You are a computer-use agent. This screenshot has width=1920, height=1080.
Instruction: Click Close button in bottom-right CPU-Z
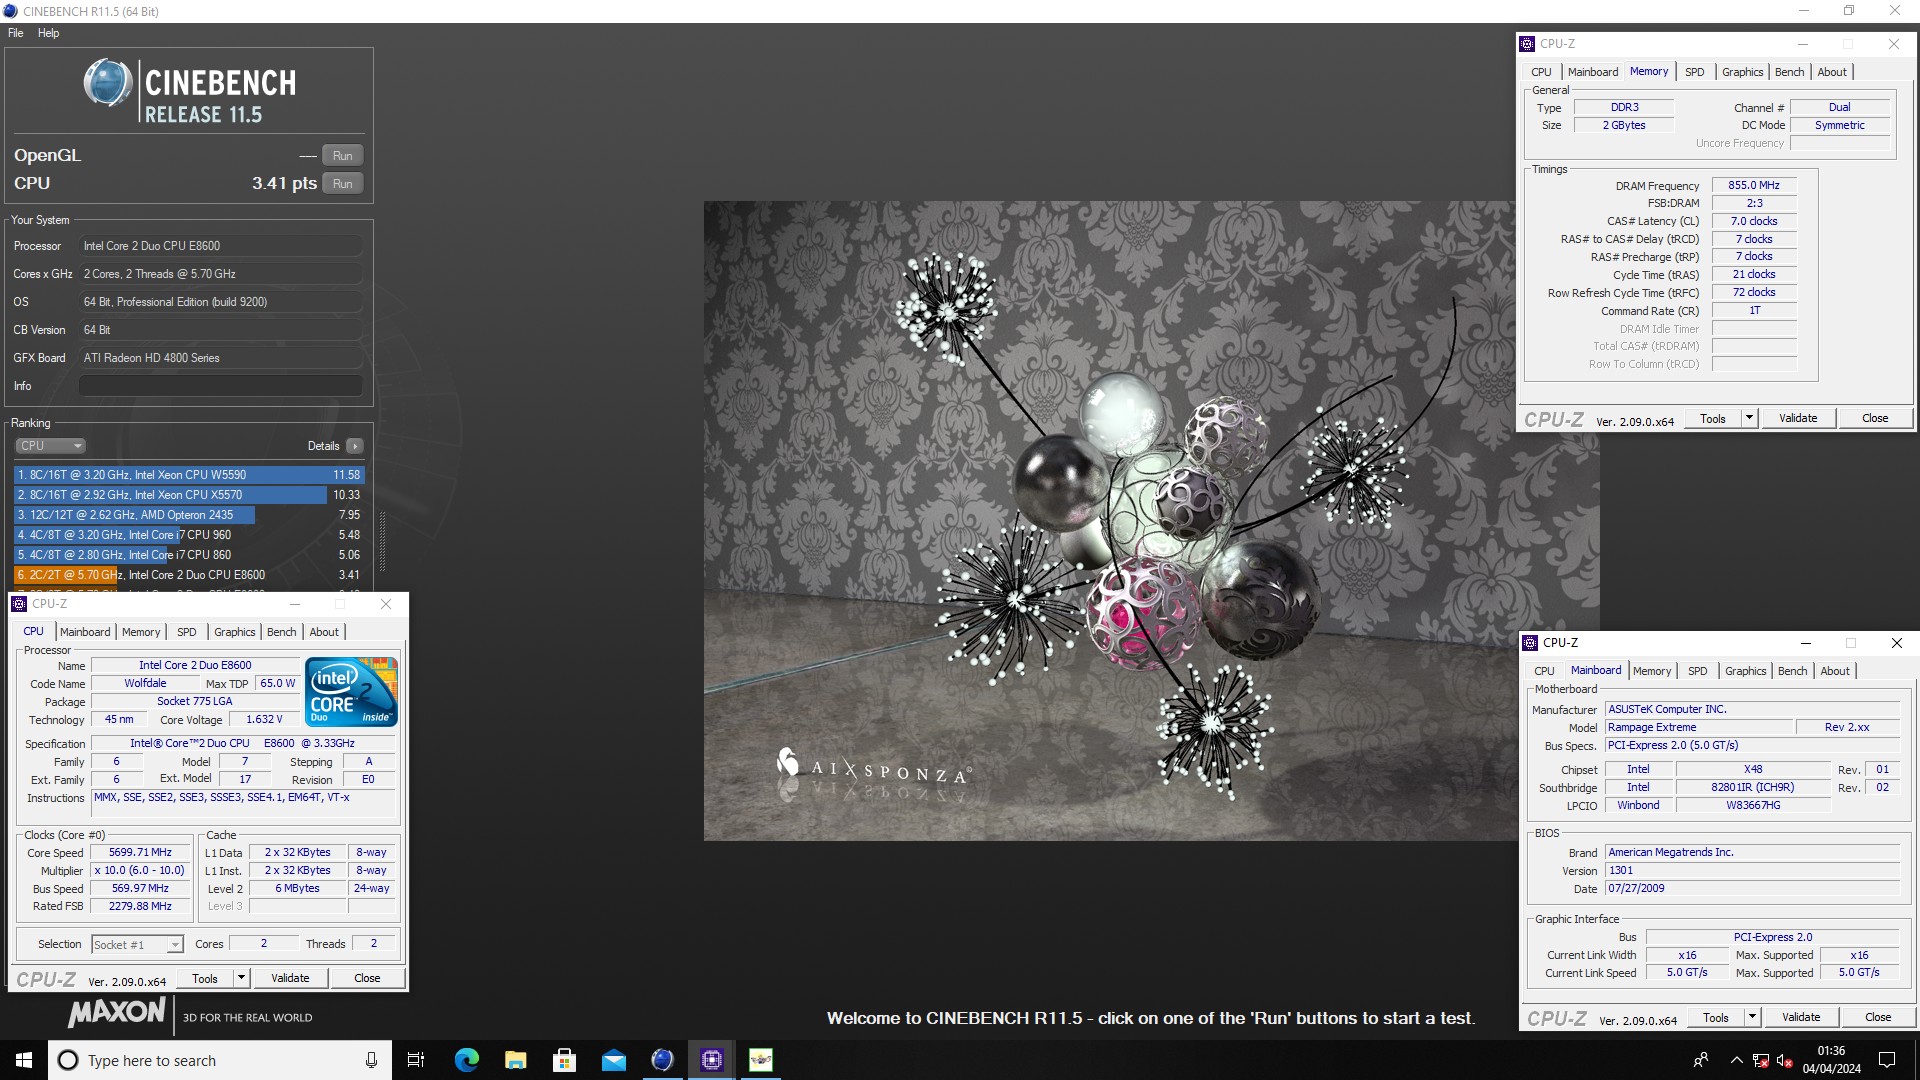pyautogui.click(x=1878, y=1018)
